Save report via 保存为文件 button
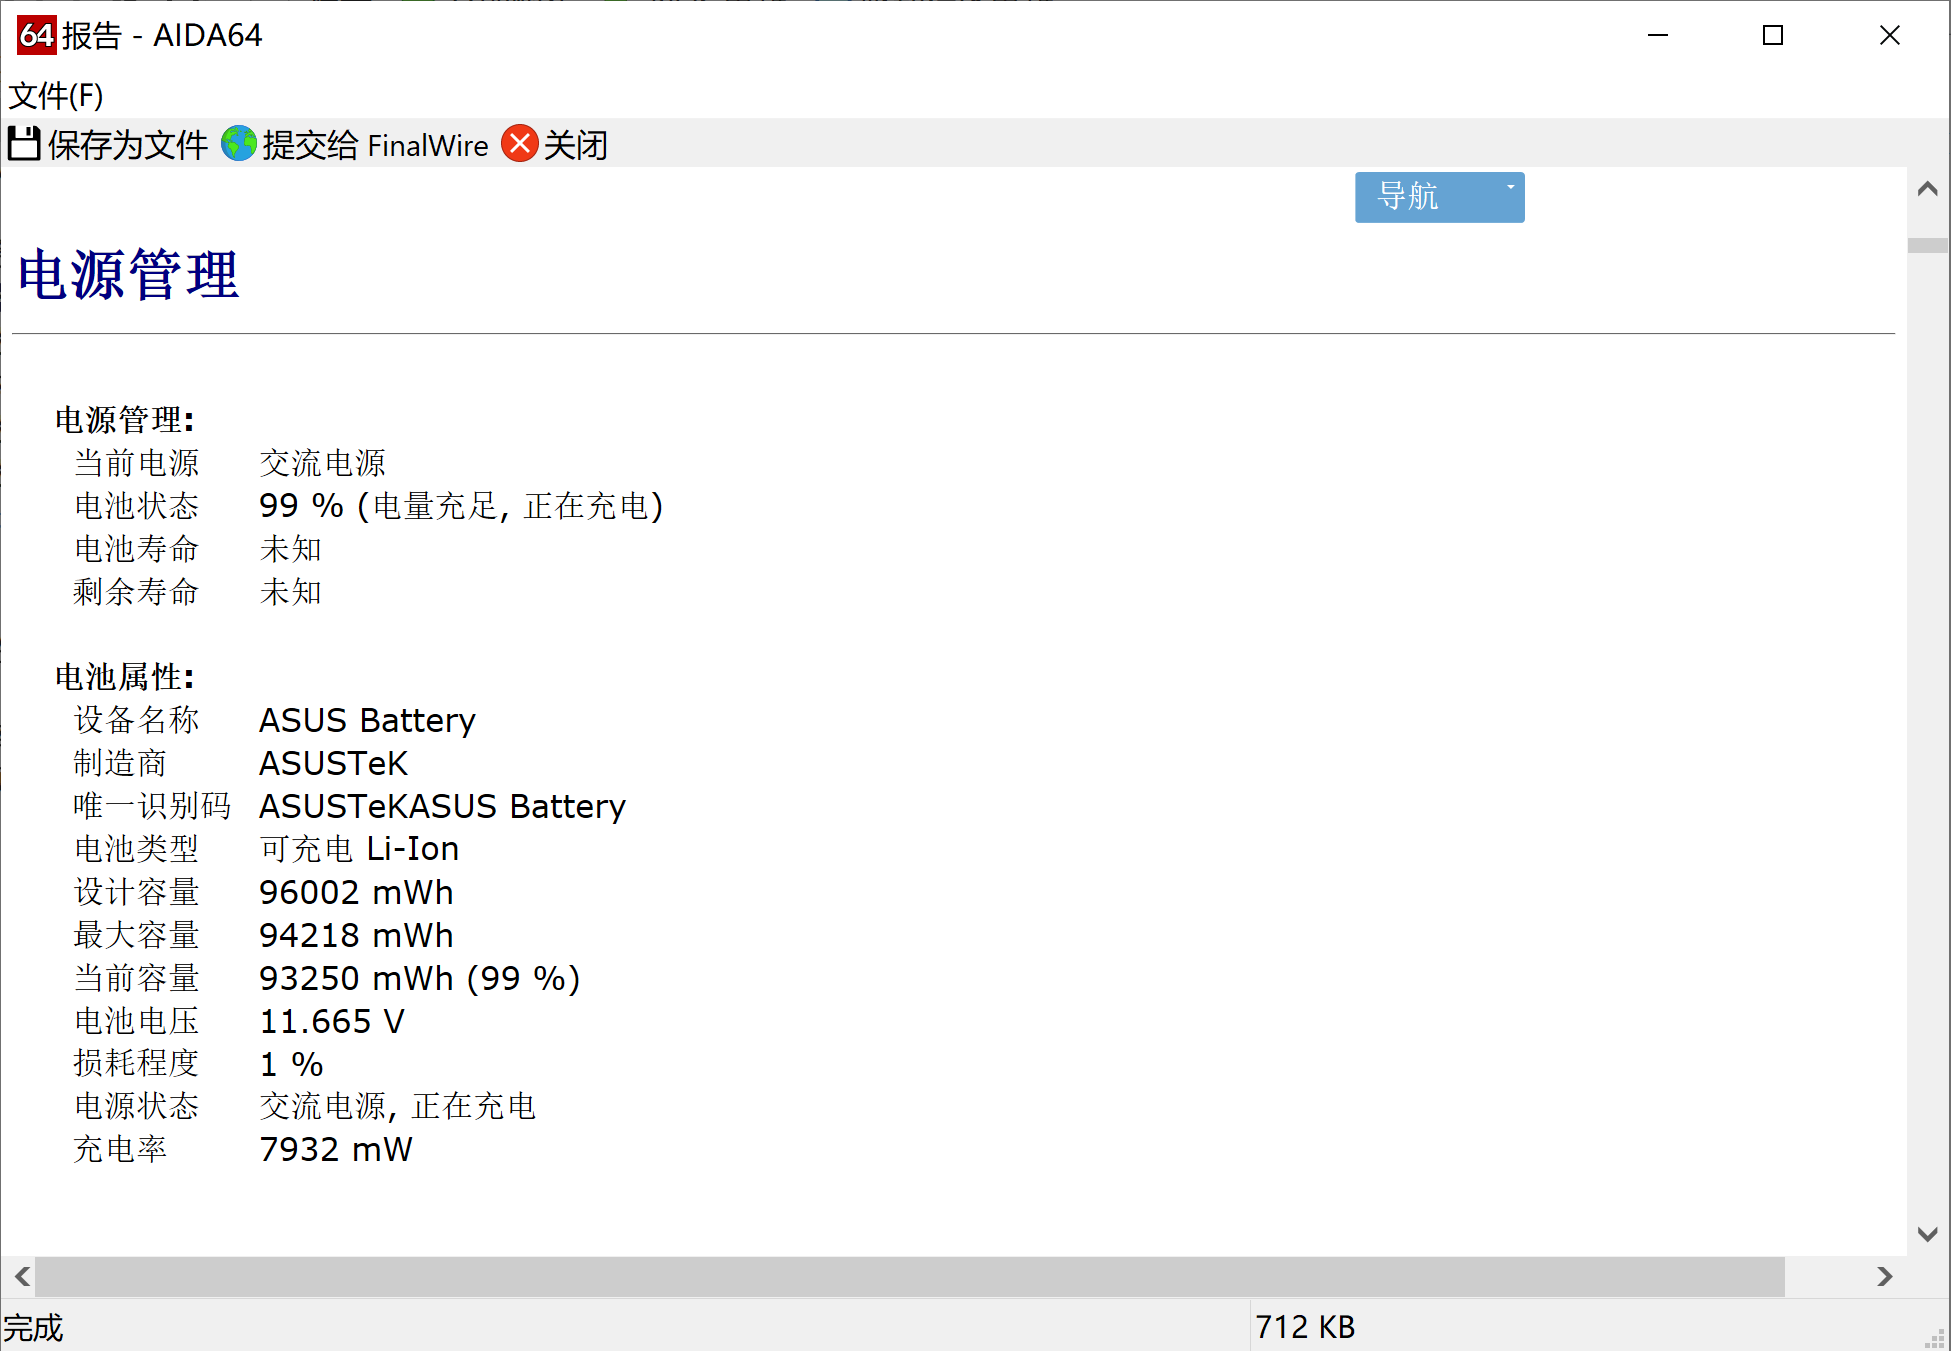 (108, 144)
